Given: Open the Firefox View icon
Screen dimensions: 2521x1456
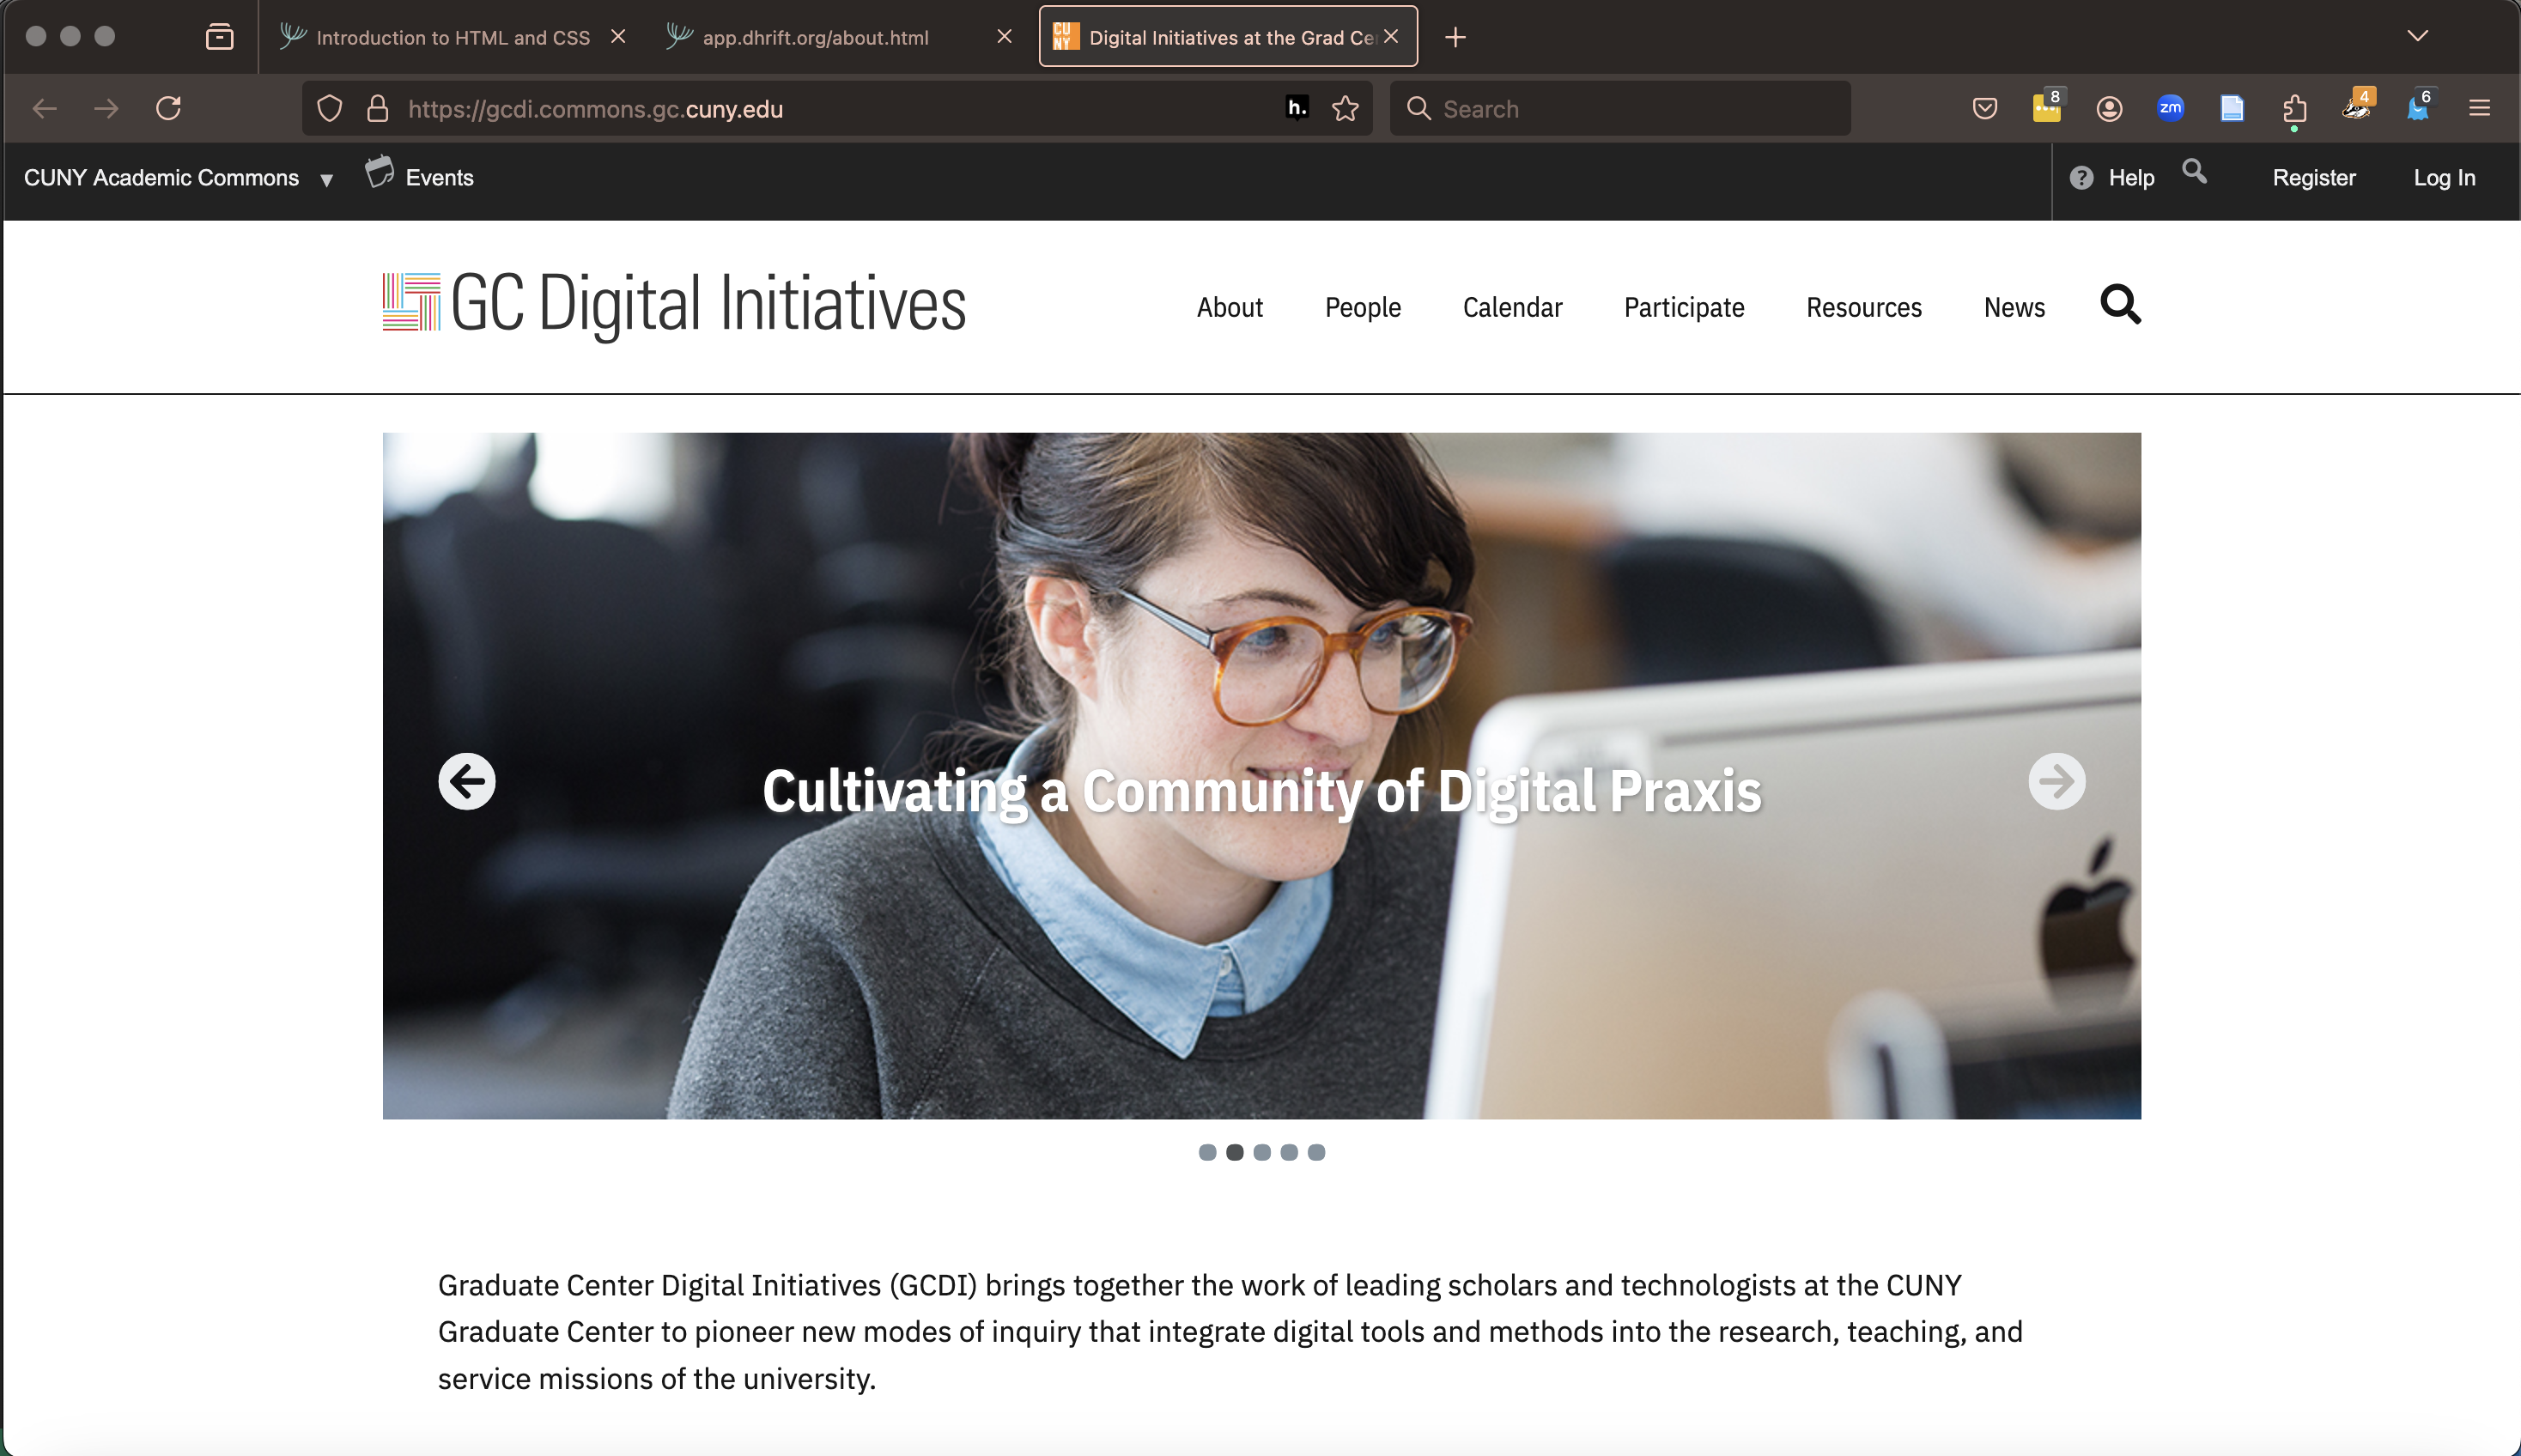Looking at the screenshot, I should point(219,38).
